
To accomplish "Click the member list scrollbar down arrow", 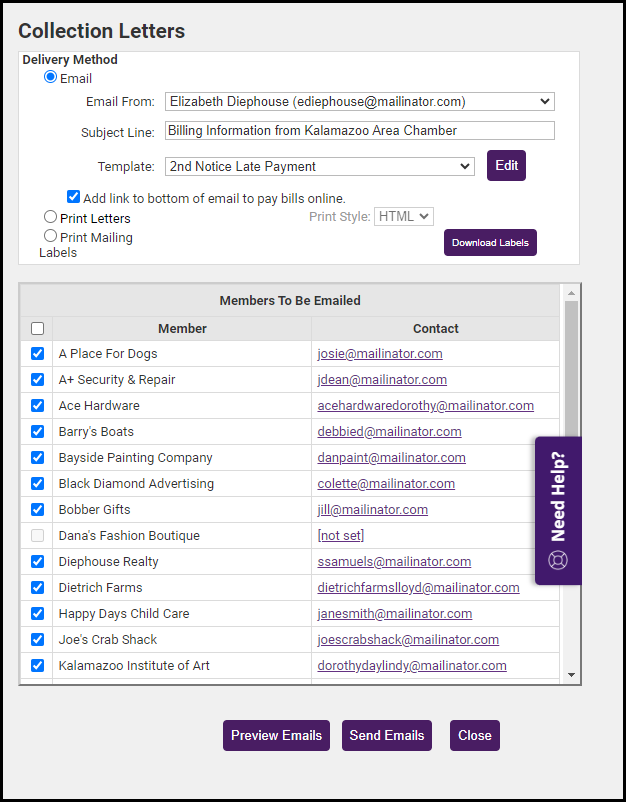I will [572, 675].
